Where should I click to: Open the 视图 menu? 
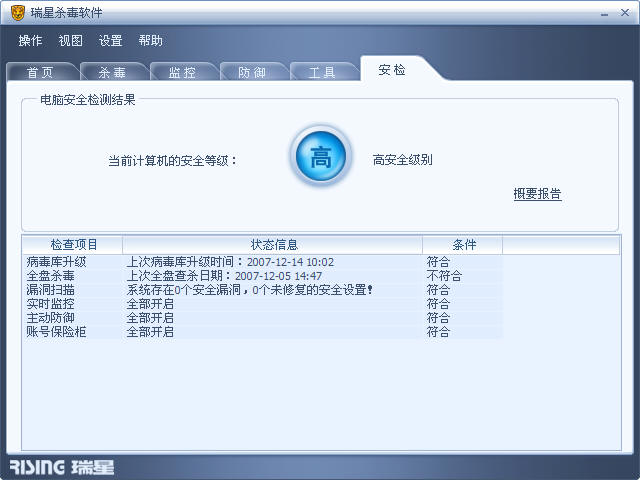[x=70, y=40]
